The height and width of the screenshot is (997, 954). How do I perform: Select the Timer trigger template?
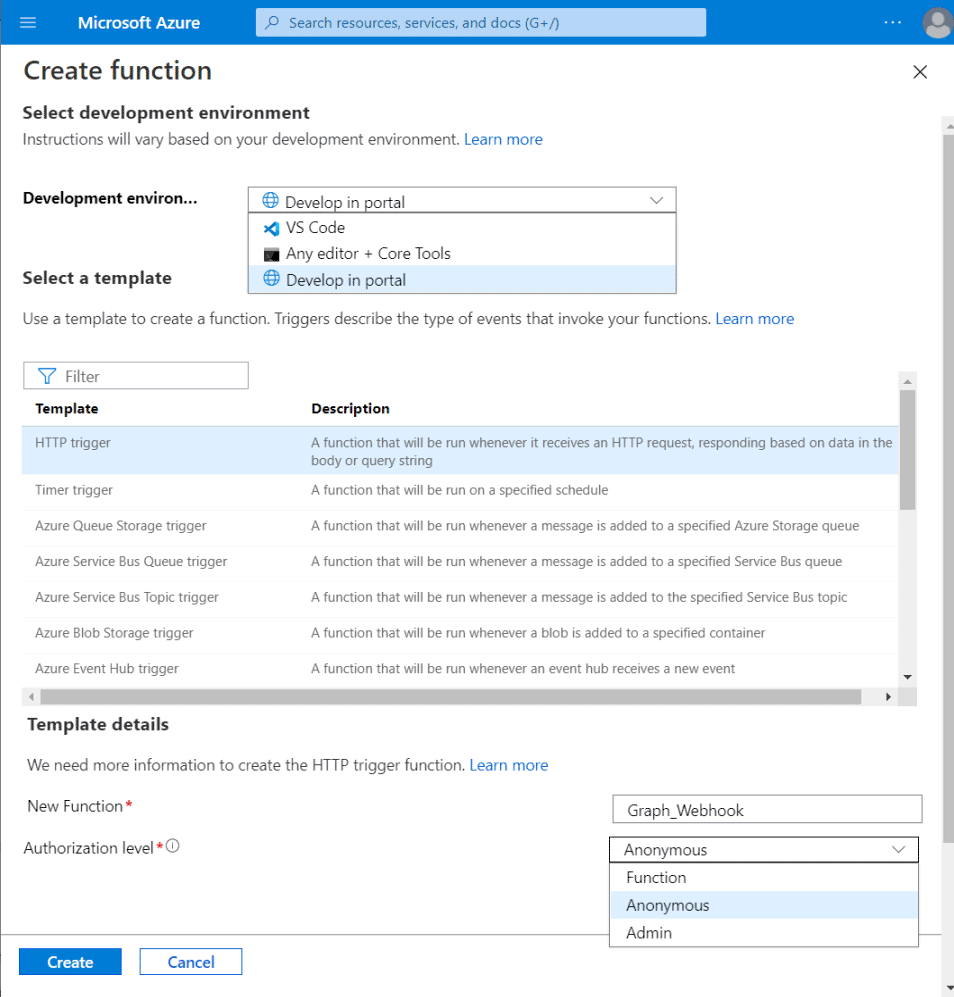pyautogui.click(x=460, y=490)
